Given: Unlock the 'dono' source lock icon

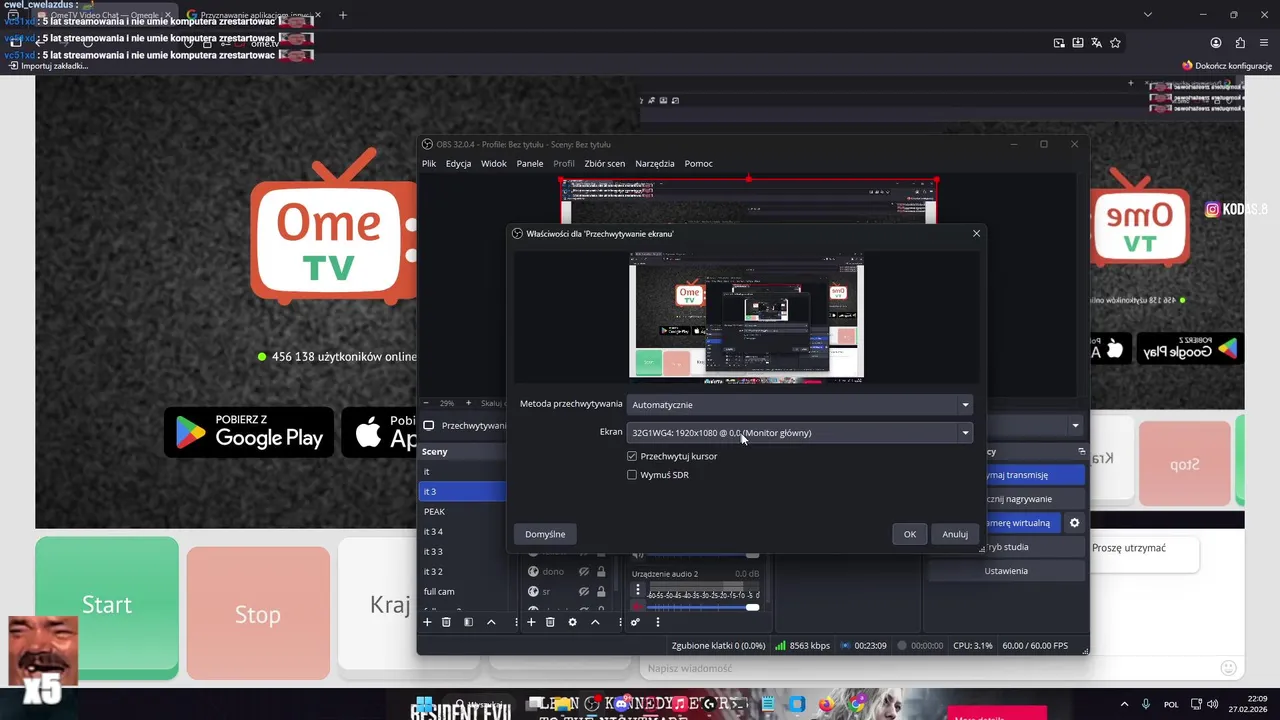Looking at the screenshot, I should (601, 572).
